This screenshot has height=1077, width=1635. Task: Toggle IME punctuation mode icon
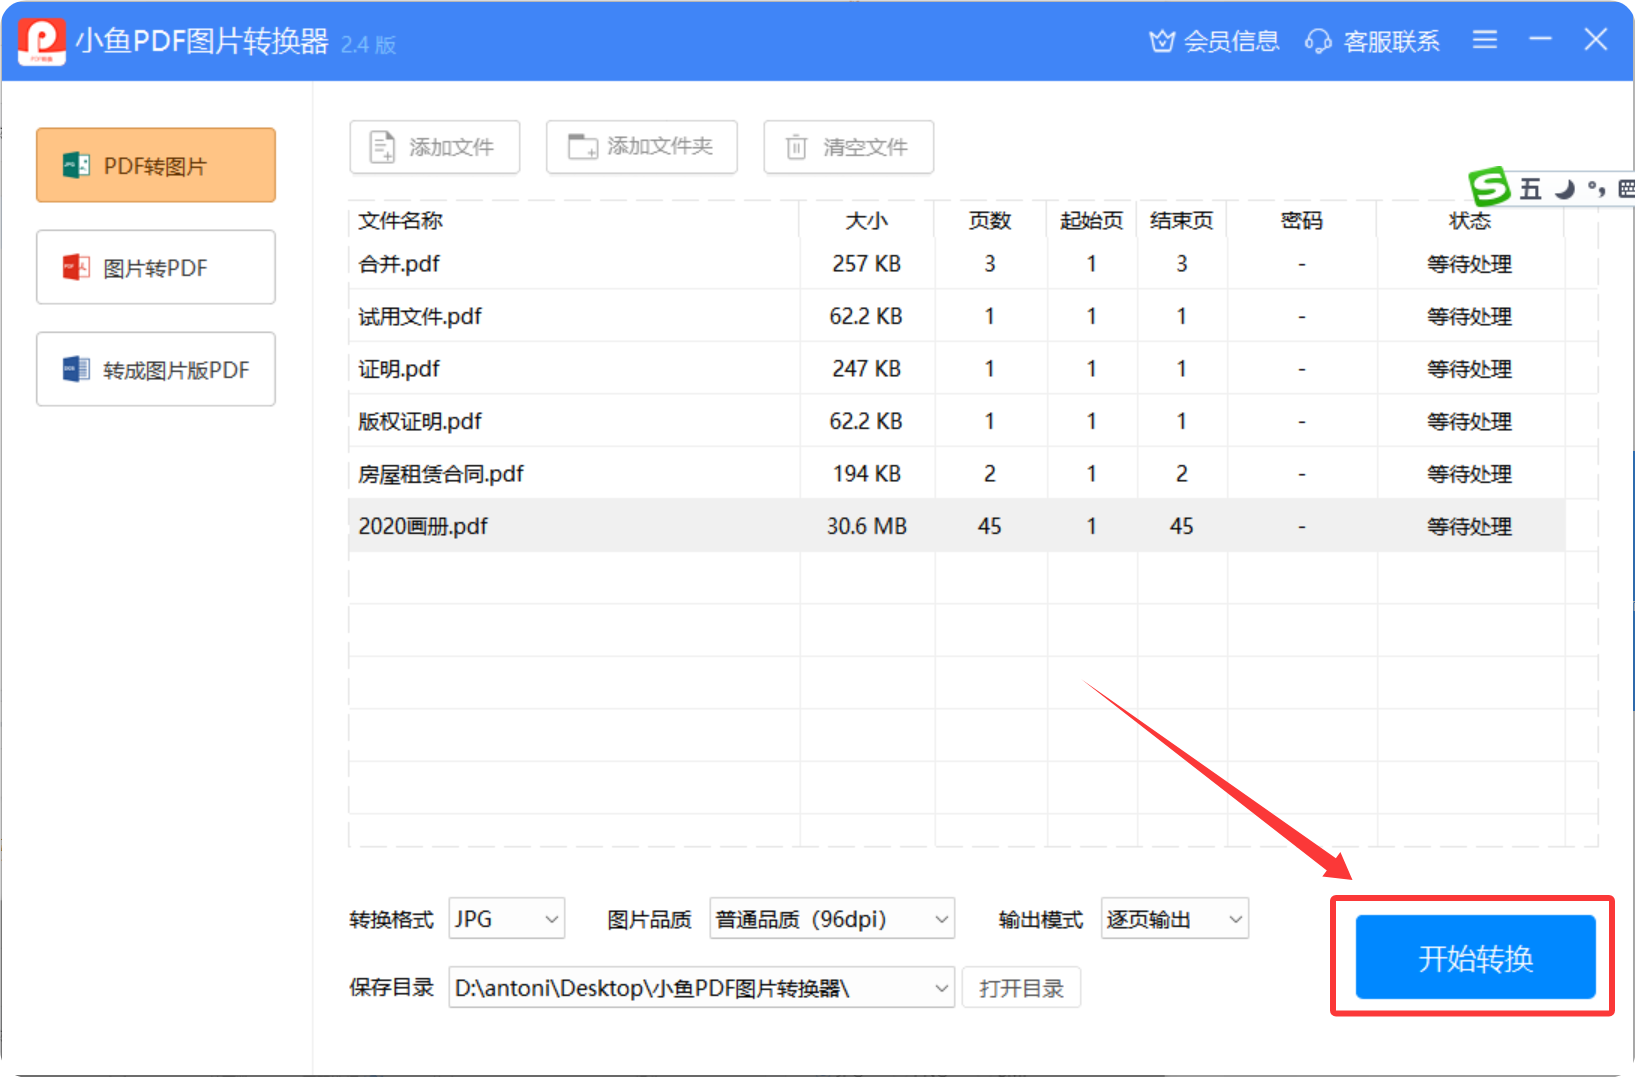pyautogui.click(x=1596, y=189)
